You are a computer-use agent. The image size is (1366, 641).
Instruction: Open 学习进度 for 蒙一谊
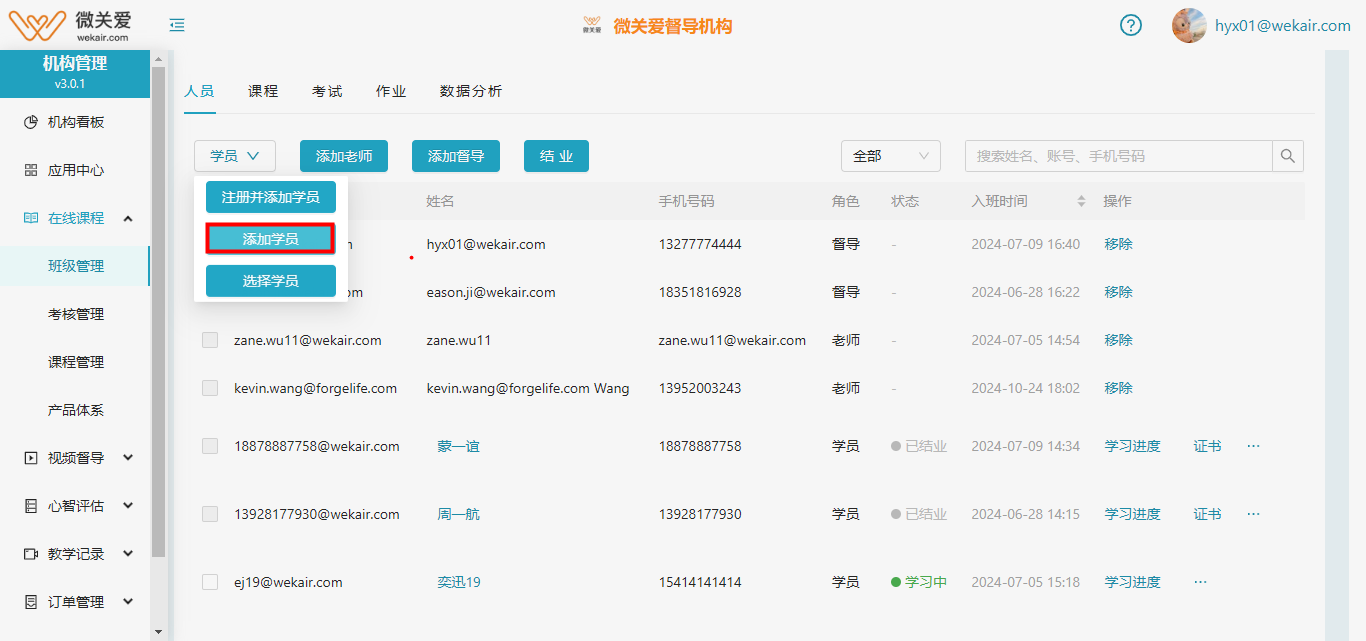(1132, 446)
